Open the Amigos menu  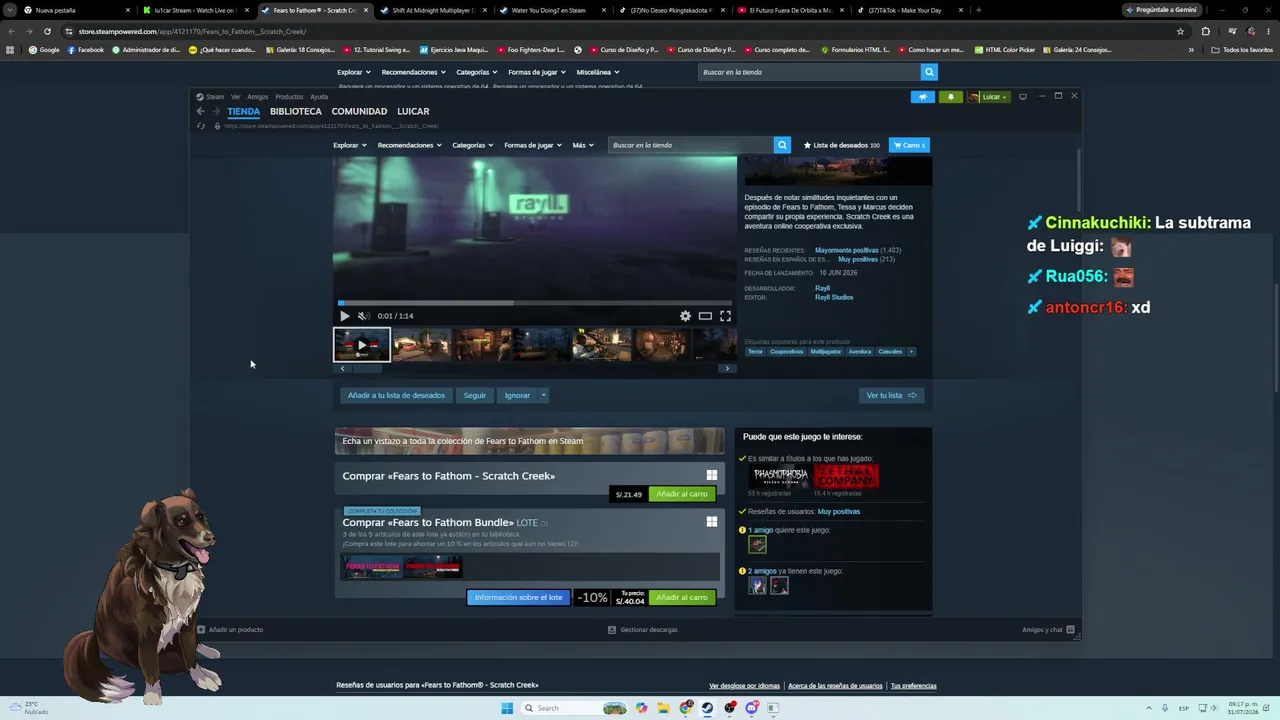pyautogui.click(x=257, y=97)
